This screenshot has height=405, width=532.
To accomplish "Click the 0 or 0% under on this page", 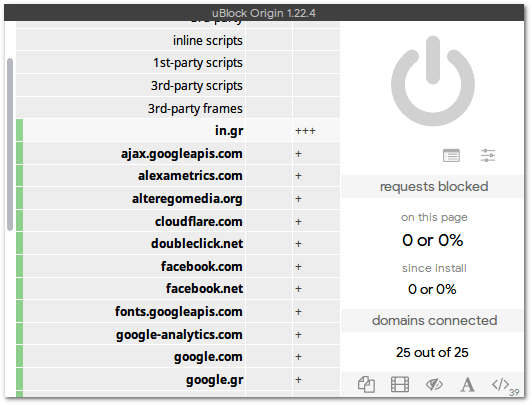I will 433,240.
